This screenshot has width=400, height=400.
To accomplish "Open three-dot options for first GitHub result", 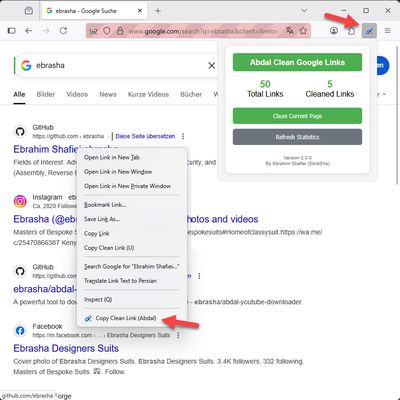I will [x=183, y=136].
